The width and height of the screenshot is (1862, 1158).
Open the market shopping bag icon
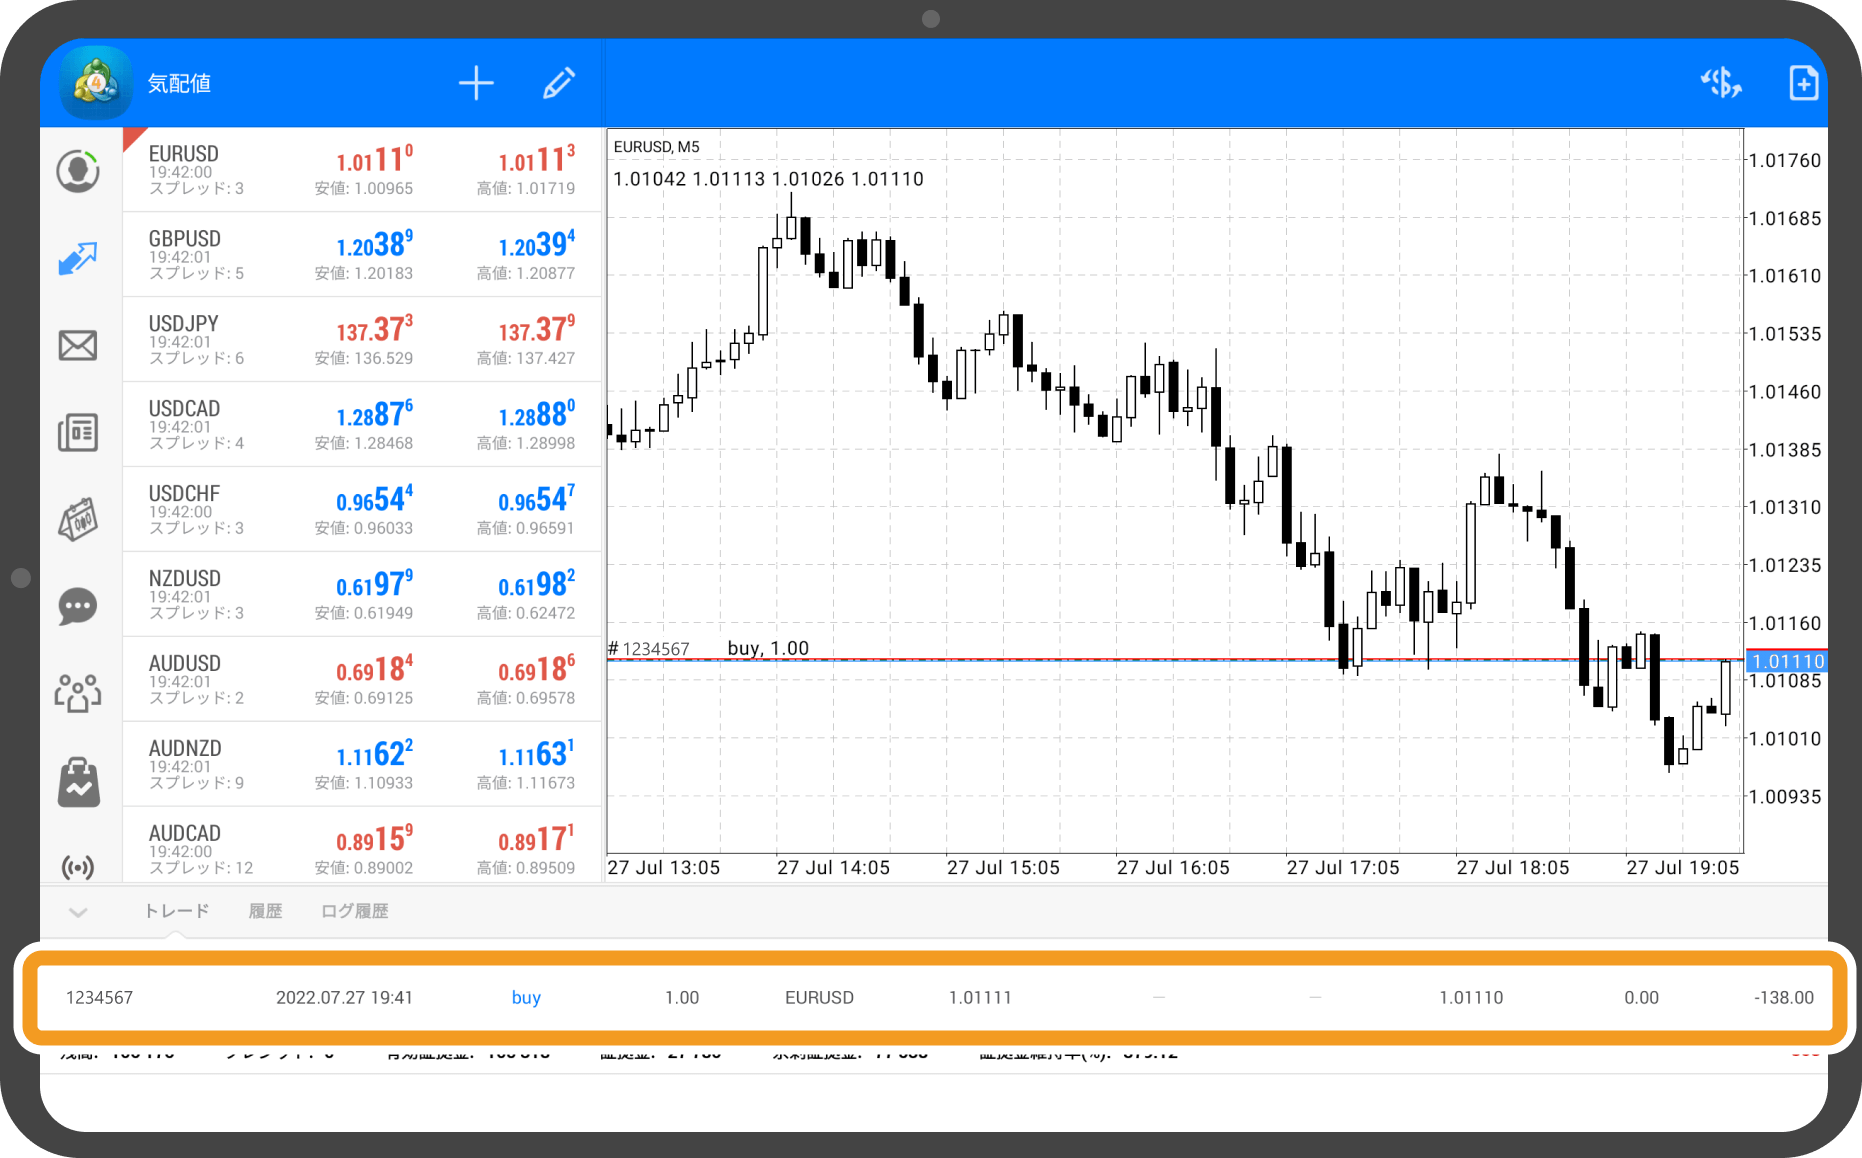pyautogui.click(x=78, y=782)
